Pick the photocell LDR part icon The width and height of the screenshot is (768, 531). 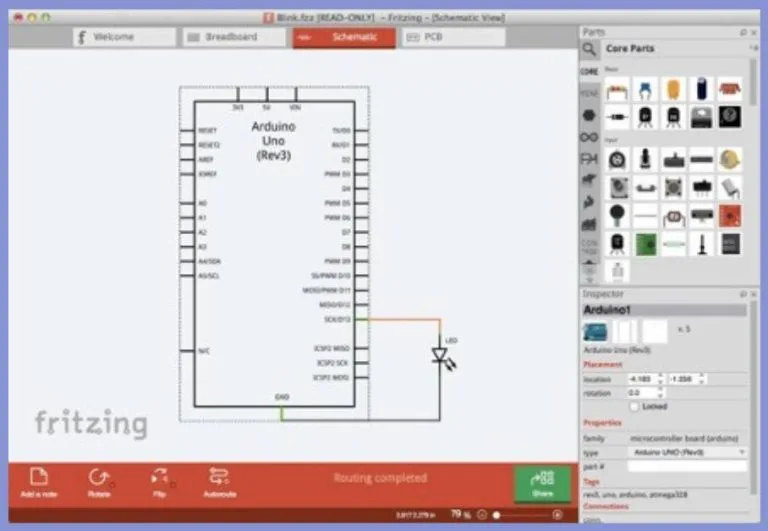(x=673, y=216)
